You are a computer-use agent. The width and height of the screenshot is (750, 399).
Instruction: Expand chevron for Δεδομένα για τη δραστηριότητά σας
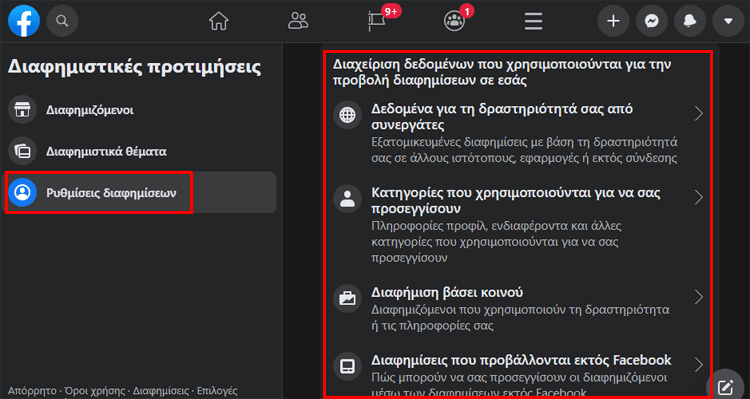click(x=698, y=114)
